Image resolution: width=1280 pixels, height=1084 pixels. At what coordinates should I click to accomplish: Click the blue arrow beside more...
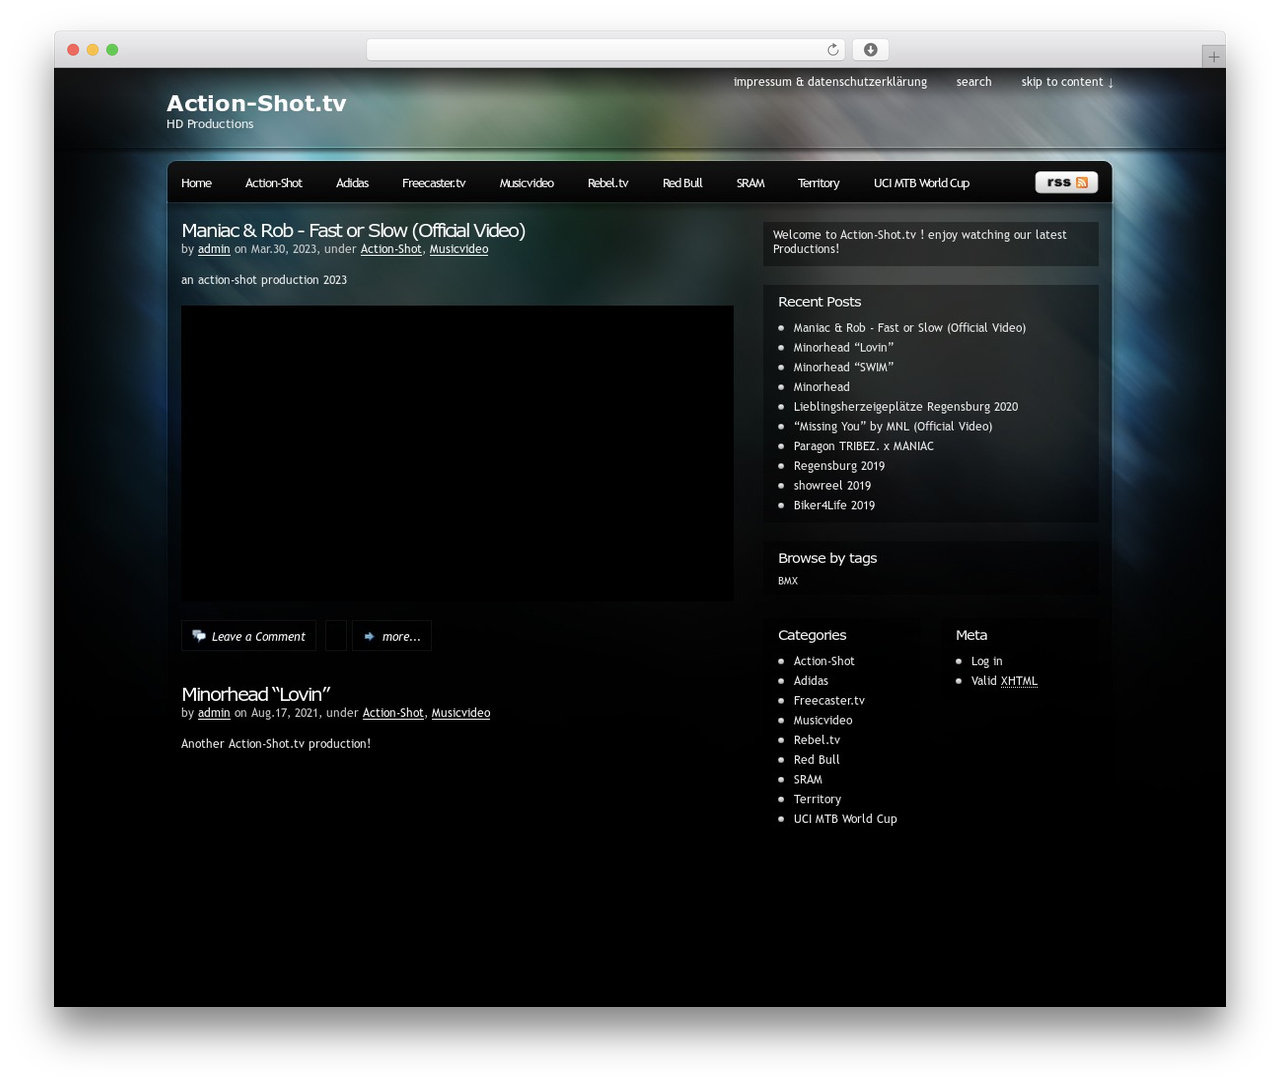369,636
